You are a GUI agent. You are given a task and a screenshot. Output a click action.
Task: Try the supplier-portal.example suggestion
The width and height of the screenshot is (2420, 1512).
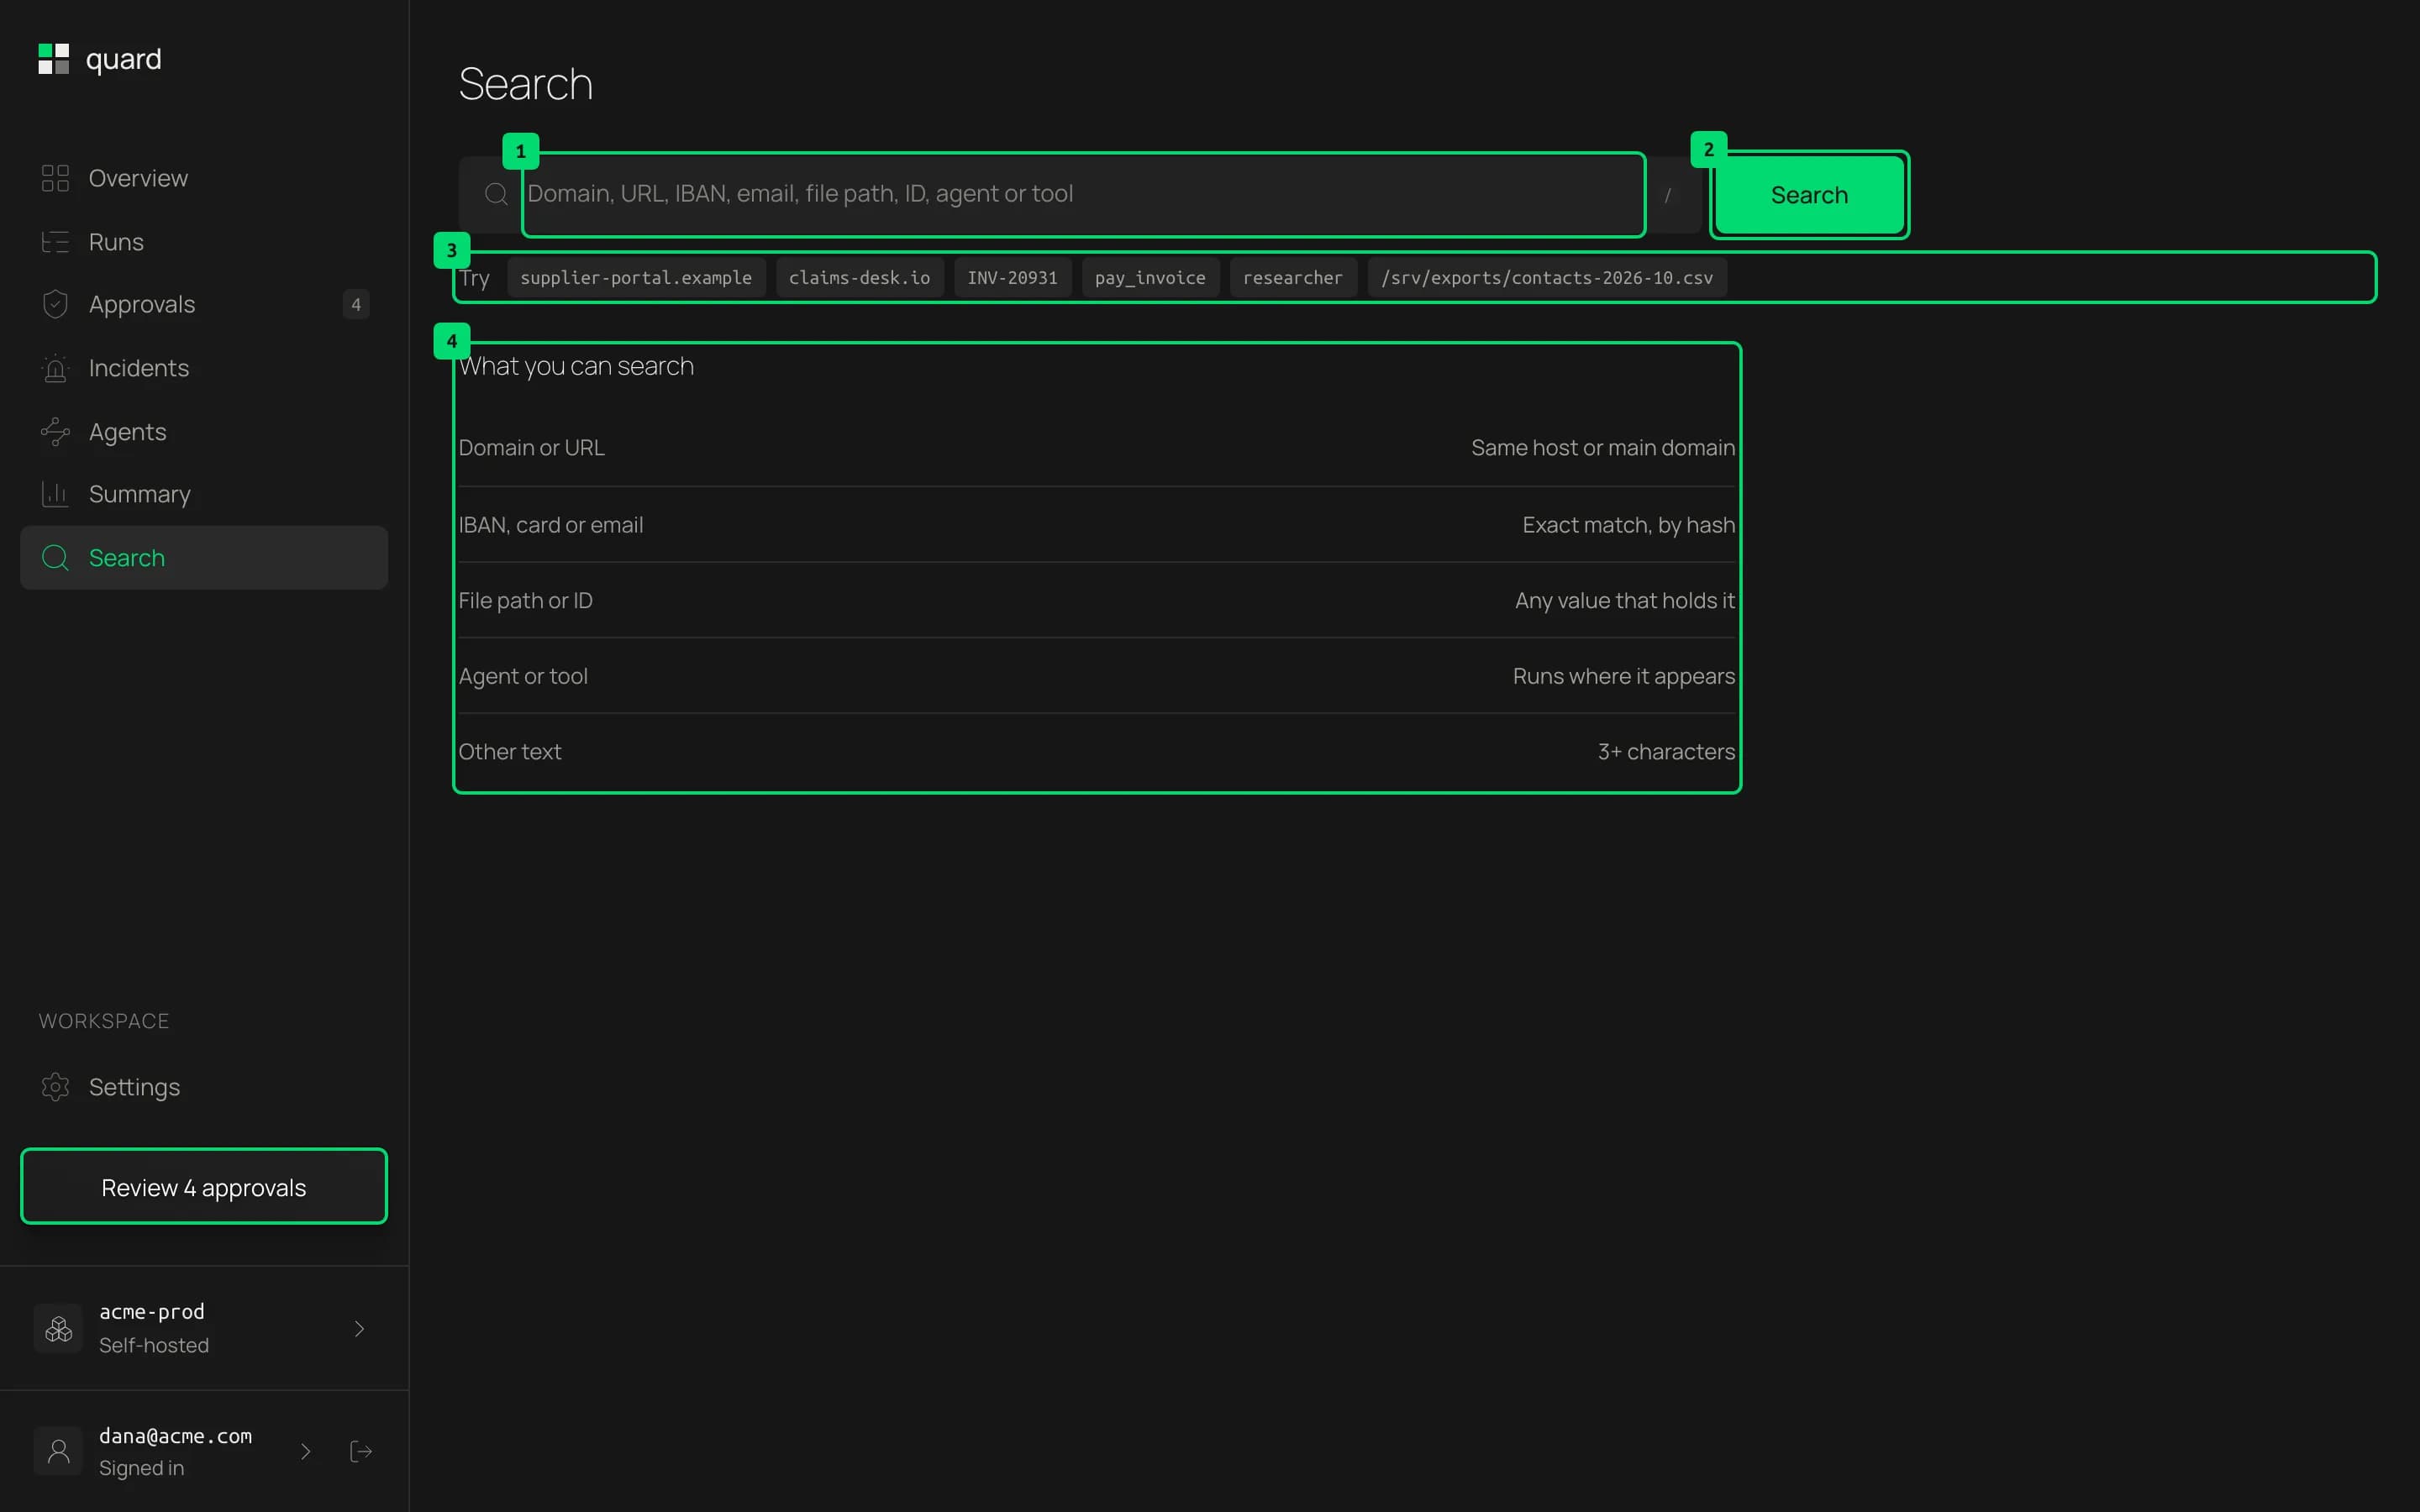(636, 278)
